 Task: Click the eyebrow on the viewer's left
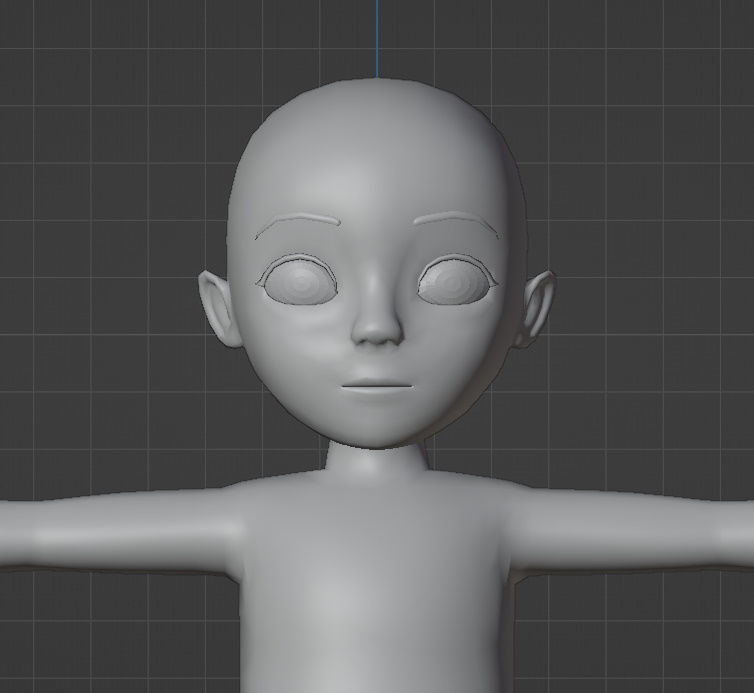point(298,225)
